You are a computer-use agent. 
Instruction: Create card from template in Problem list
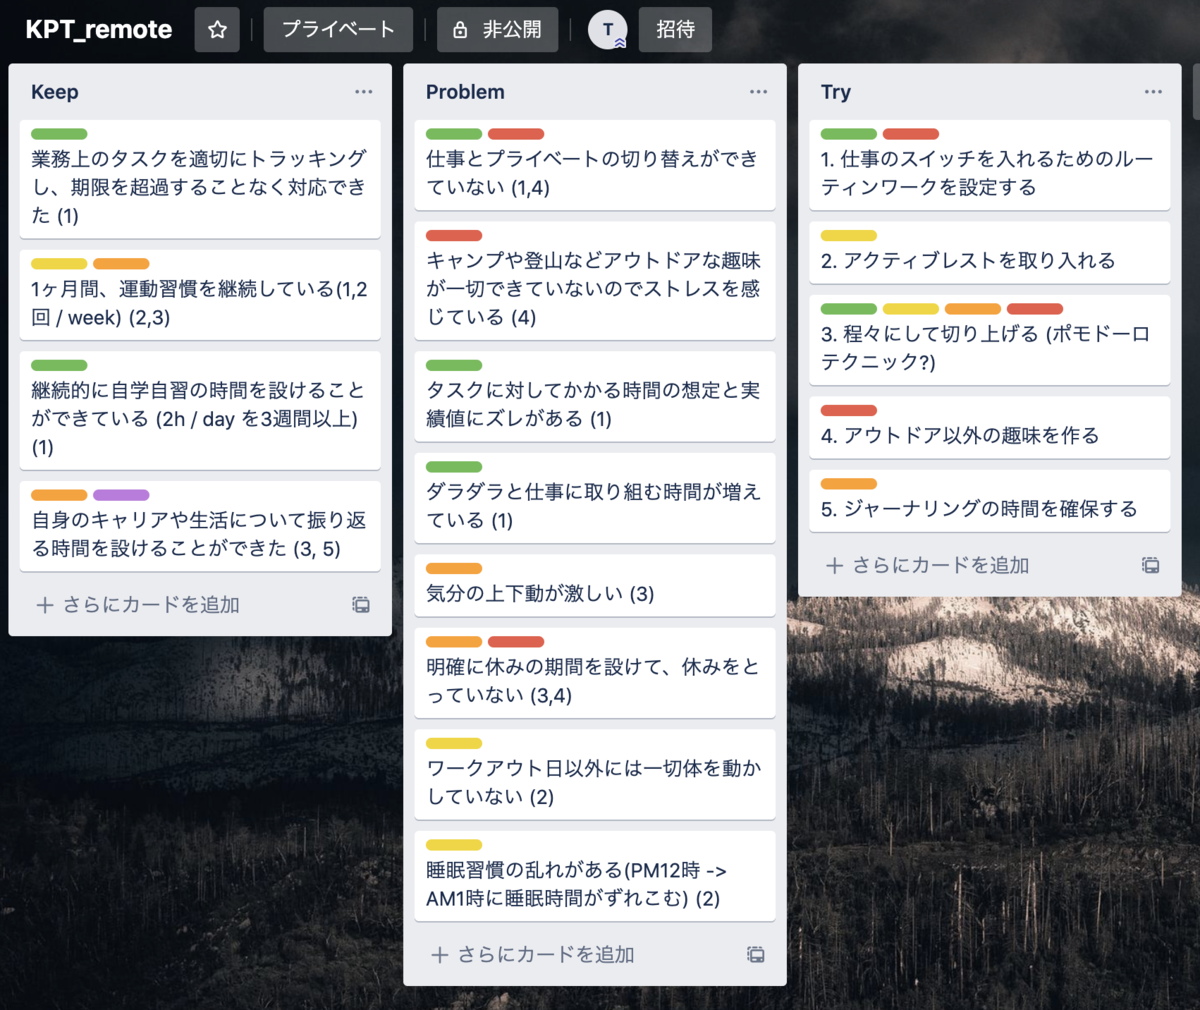click(x=757, y=954)
